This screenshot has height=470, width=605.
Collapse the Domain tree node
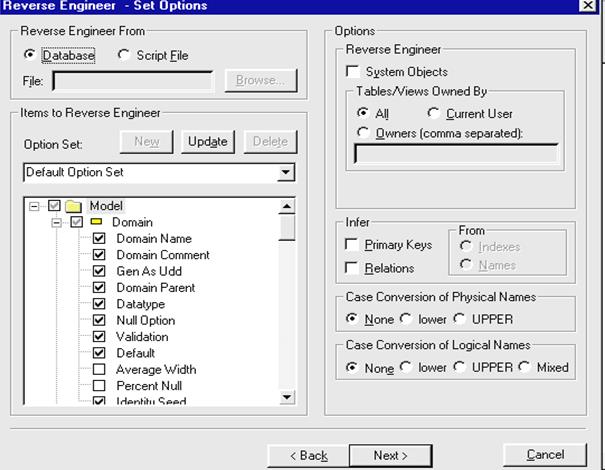tap(56, 223)
